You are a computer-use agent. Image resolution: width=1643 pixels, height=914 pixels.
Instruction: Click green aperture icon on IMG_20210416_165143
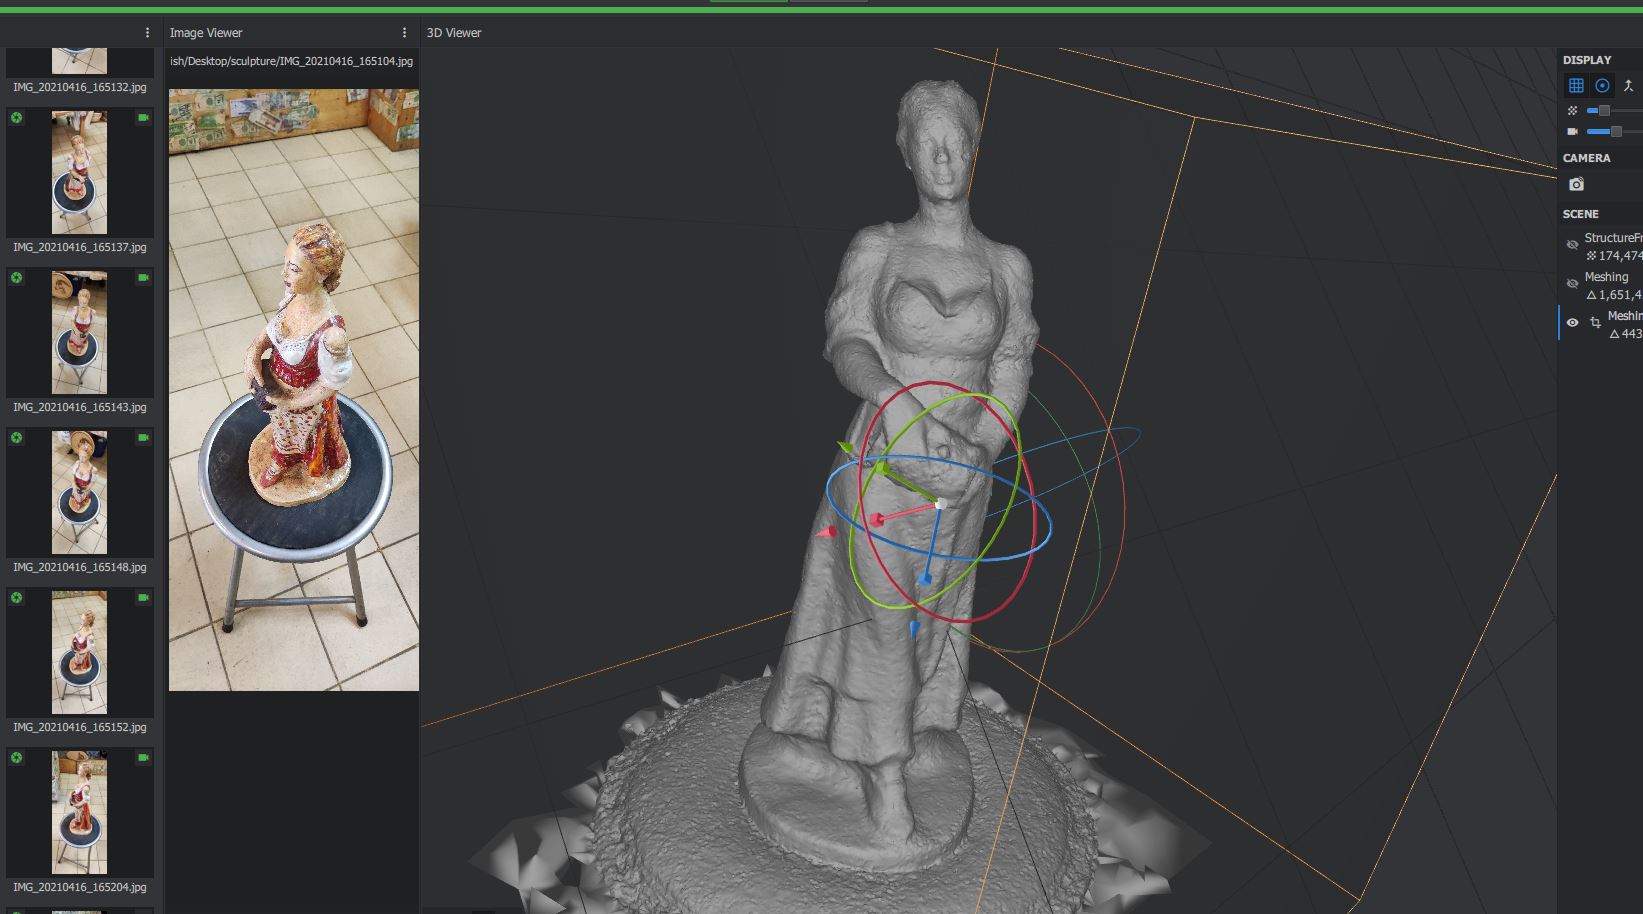[17, 278]
